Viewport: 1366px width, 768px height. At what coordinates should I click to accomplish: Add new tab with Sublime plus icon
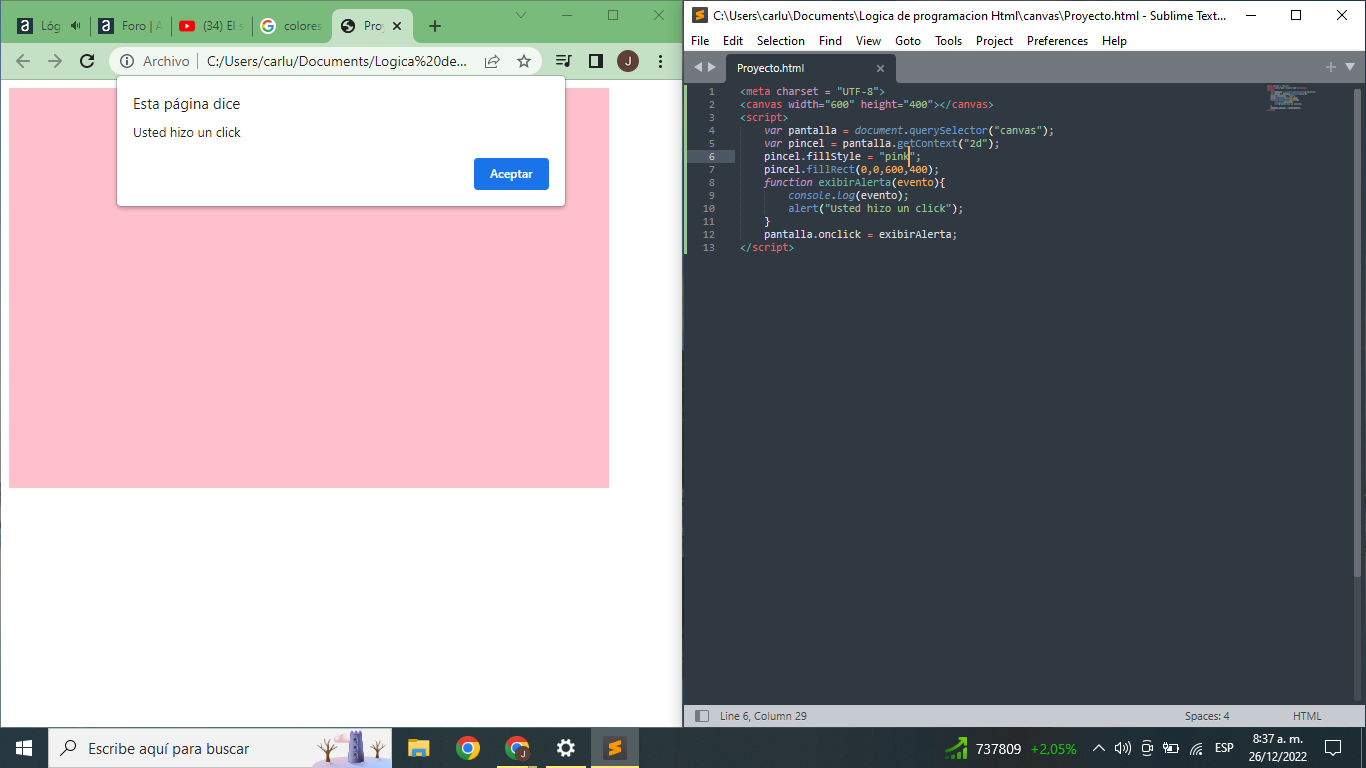(x=1330, y=67)
